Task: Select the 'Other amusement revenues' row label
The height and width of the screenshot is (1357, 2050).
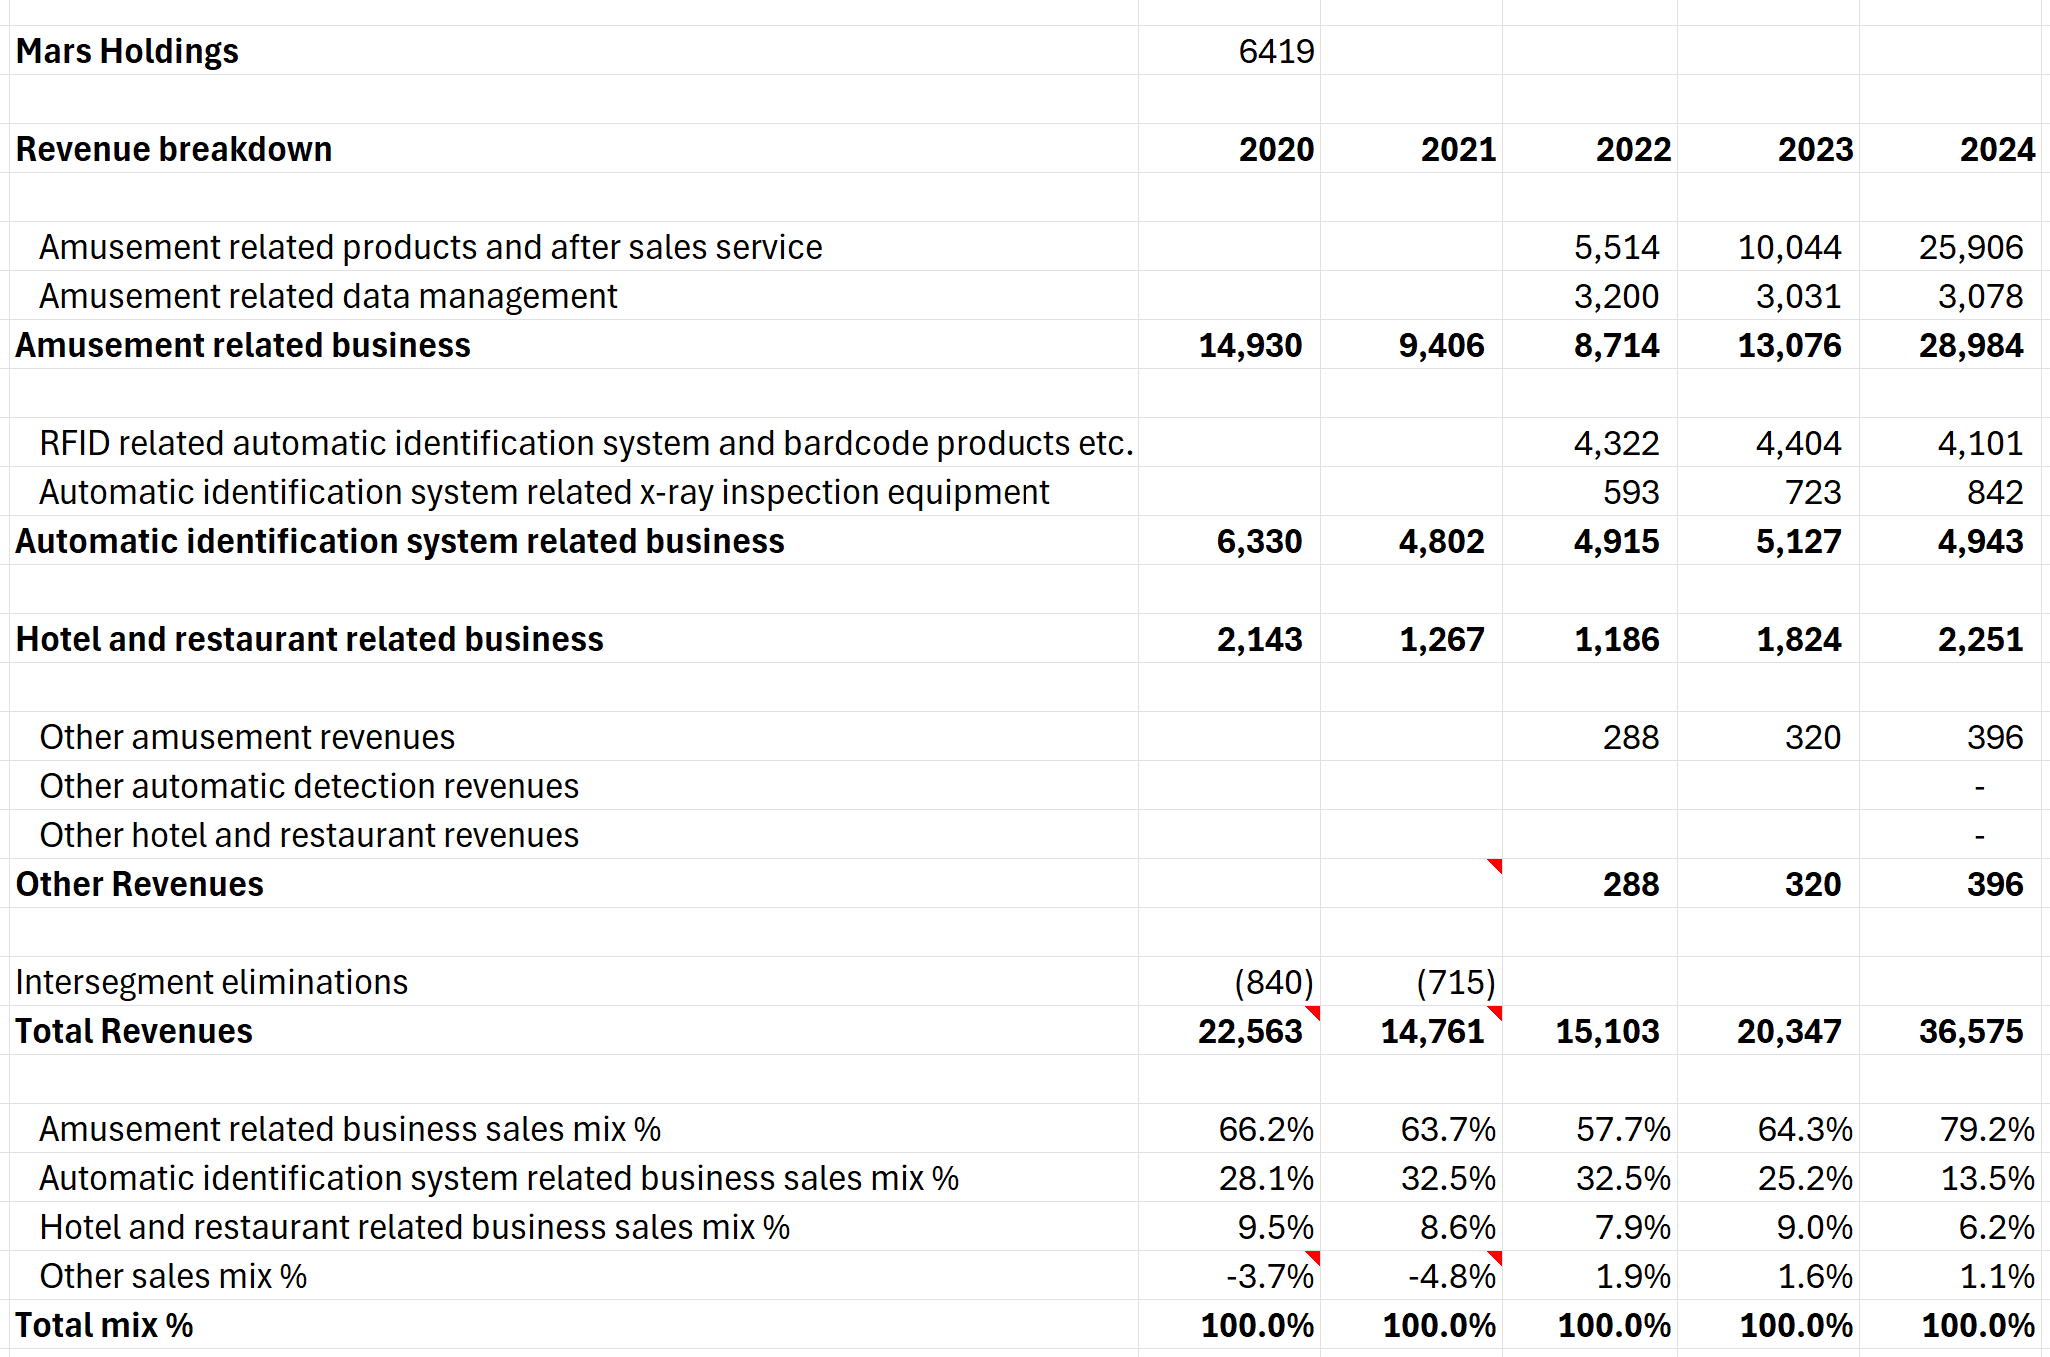Action: [x=247, y=737]
